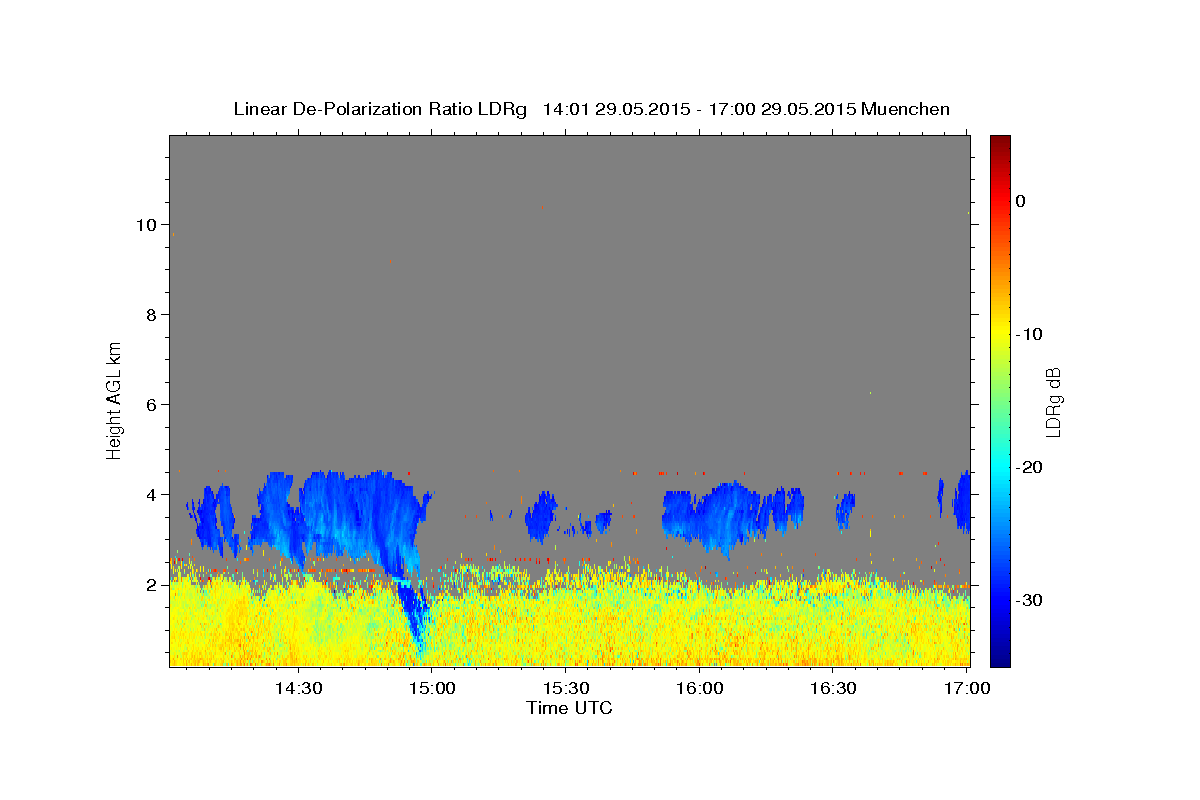Image resolution: width=1200 pixels, height=800 pixels.
Task: Click the '15:30' time axis label
Action: click(566, 688)
